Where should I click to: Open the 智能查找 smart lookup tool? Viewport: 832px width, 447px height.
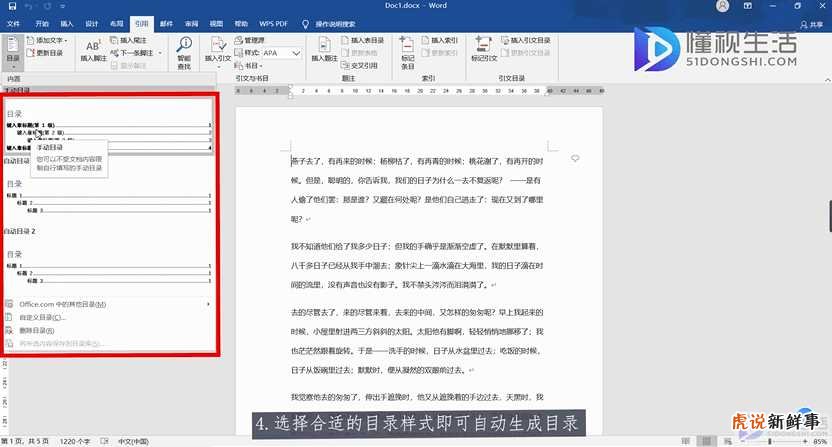[184, 53]
